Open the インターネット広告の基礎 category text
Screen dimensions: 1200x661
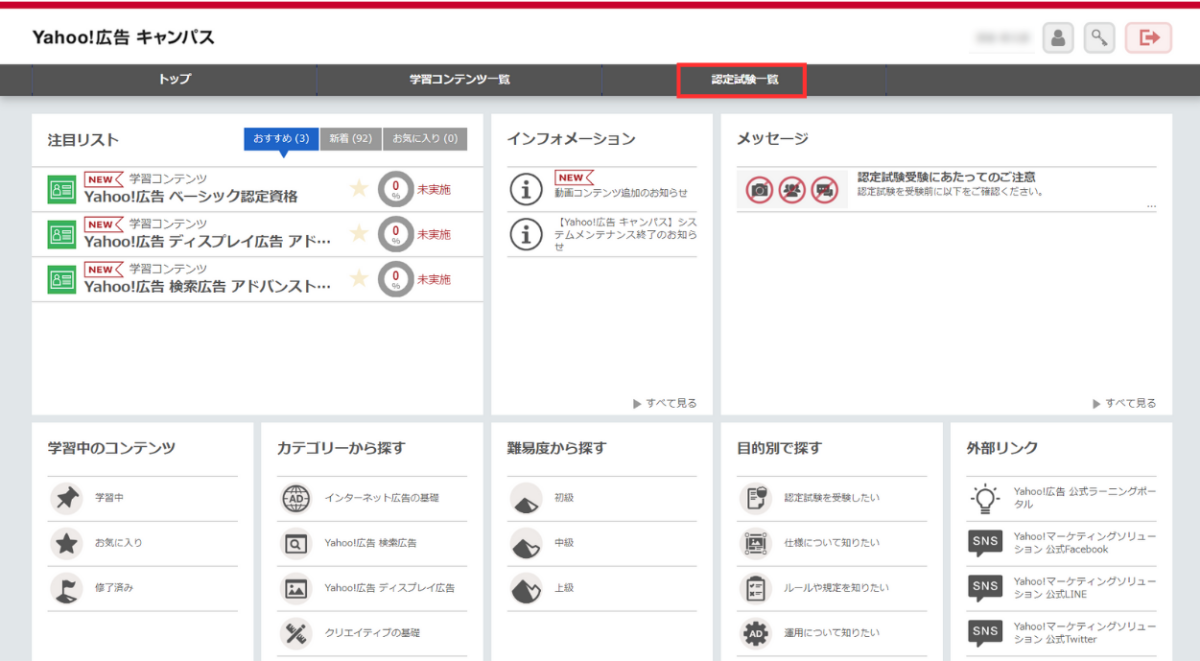click(x=382, y=498)
